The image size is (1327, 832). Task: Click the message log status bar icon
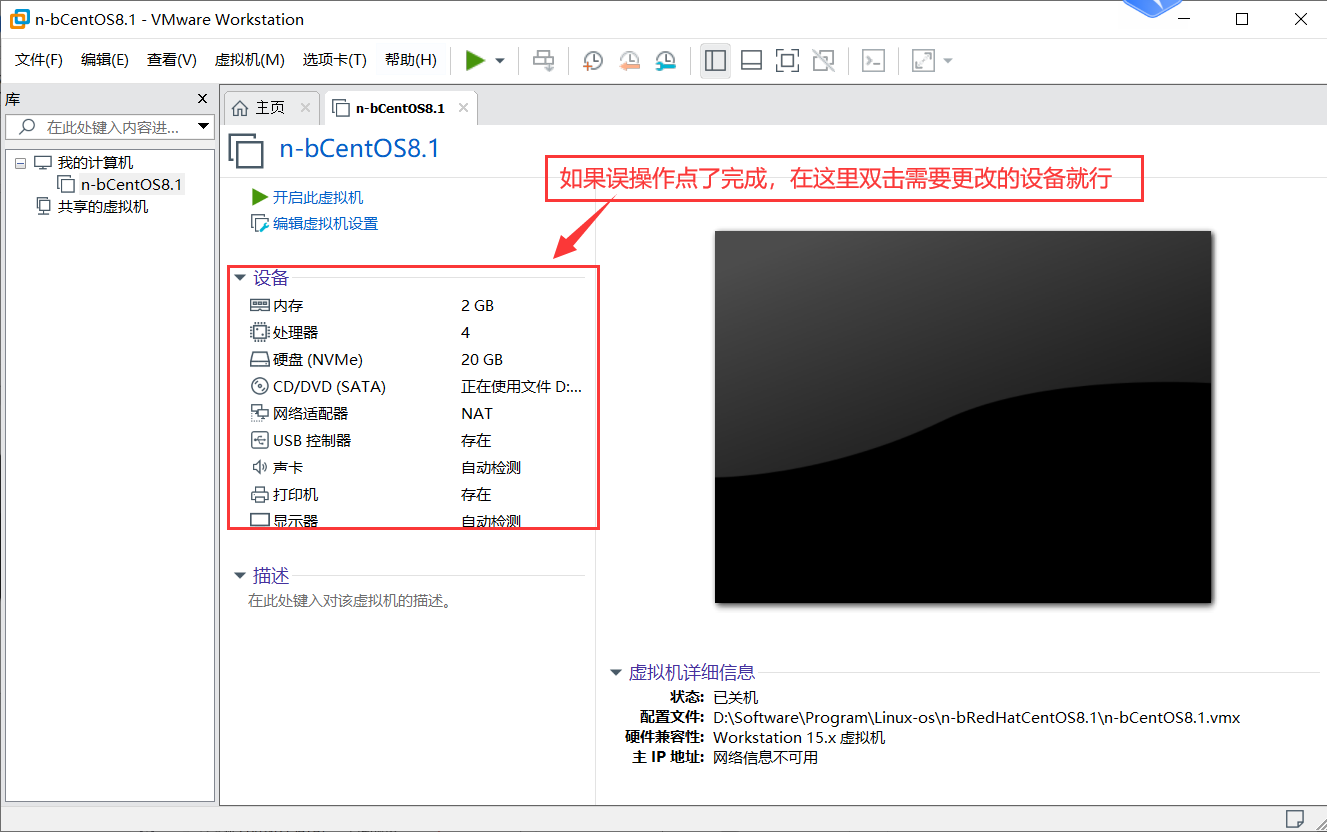click(1295, 818)
